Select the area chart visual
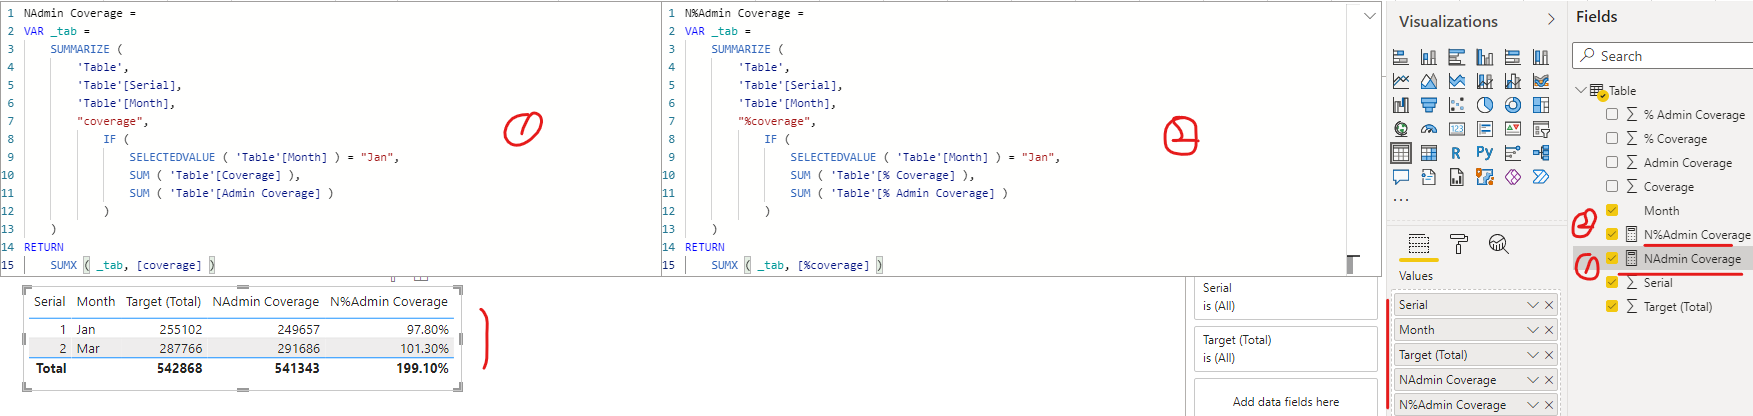Viewport: 1753px width, 416px height. click(1429, 81)
